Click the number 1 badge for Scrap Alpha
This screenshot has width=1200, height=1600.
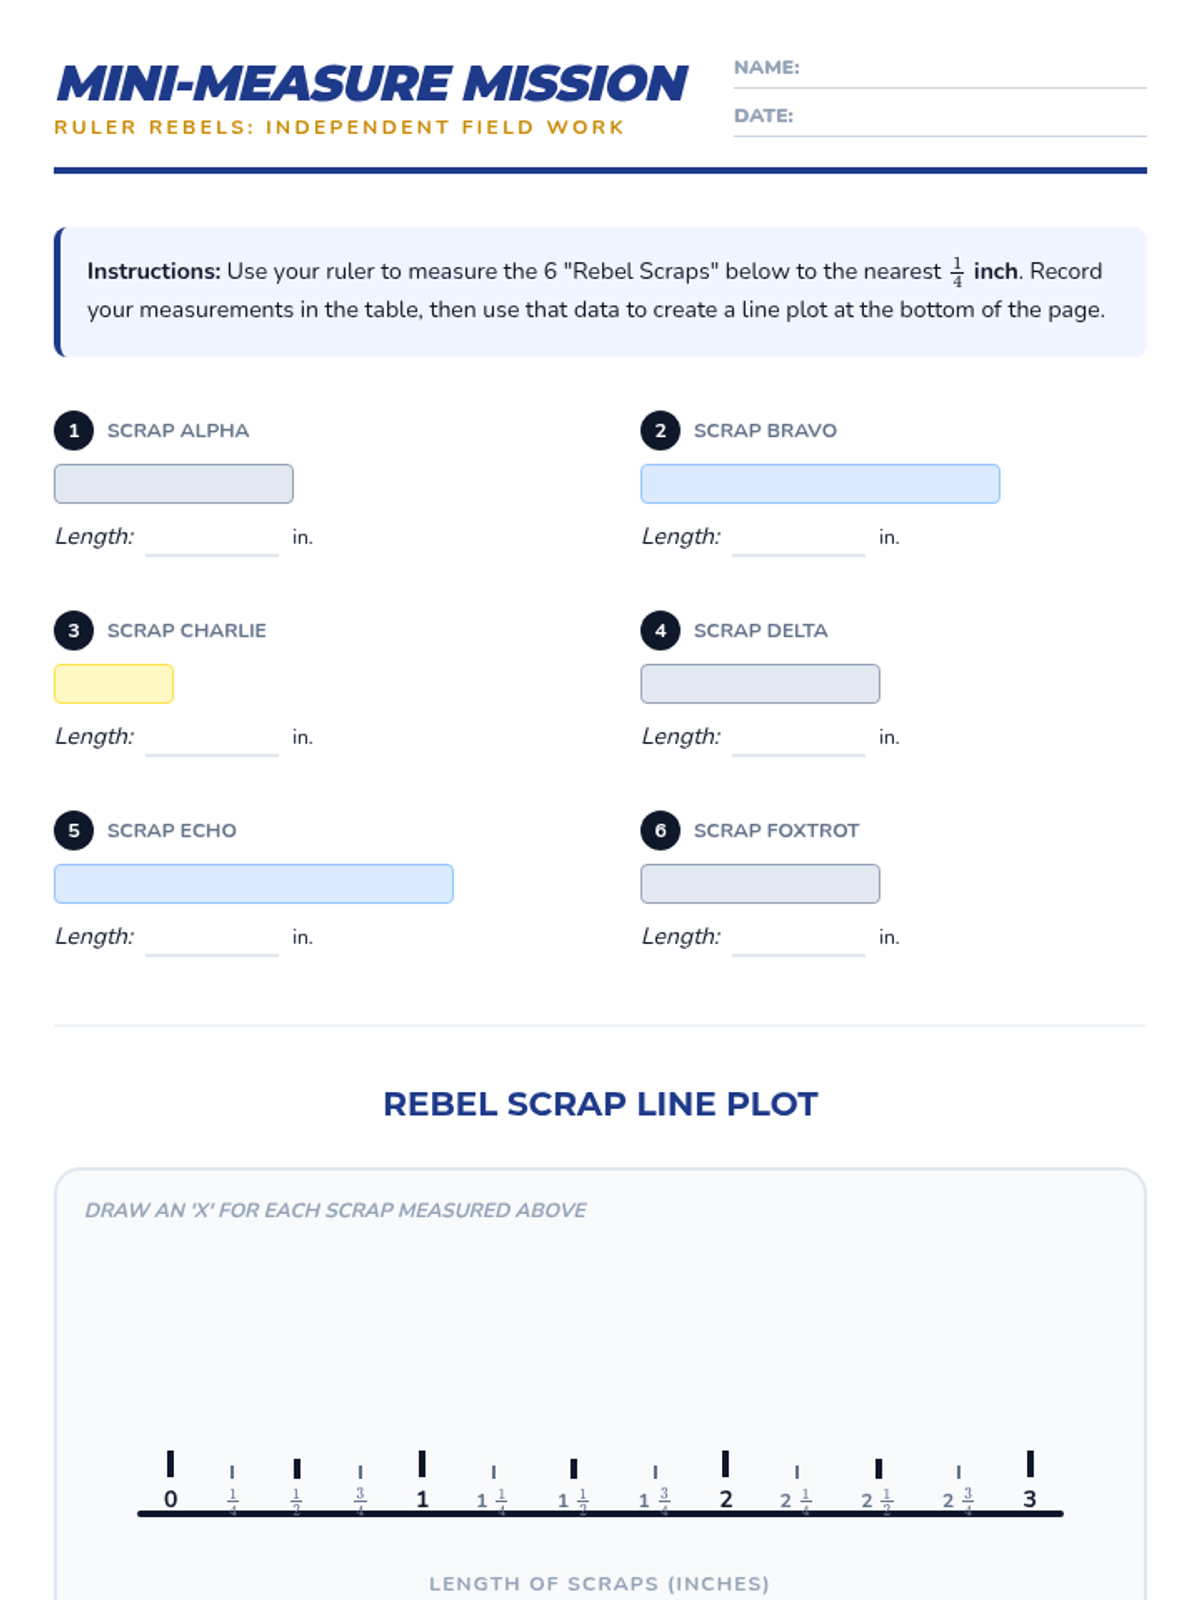click(74, 431)
